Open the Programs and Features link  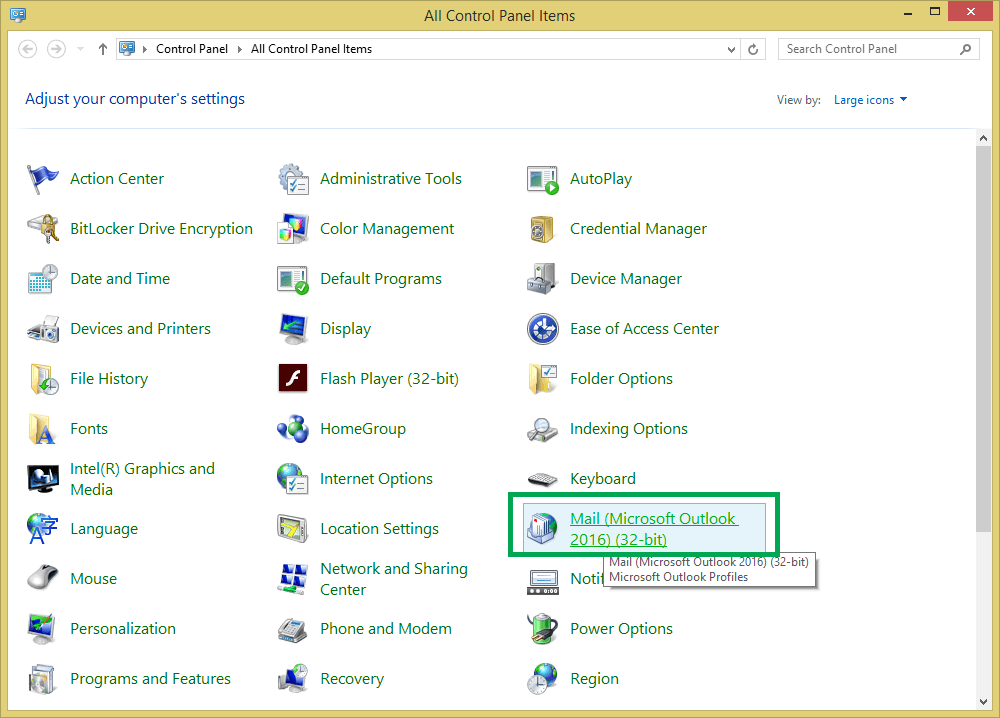(x=151, y=679)
